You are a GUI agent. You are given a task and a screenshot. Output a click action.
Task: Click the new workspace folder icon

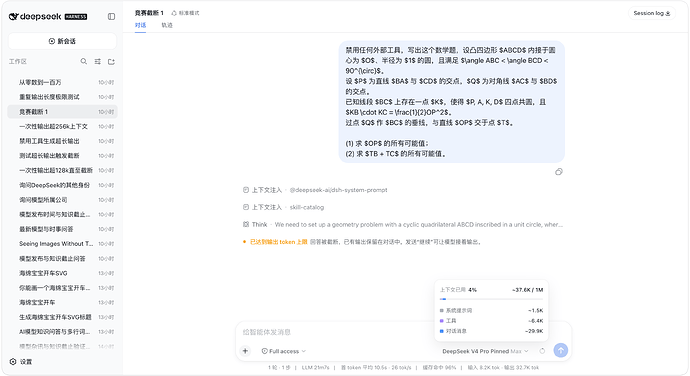111,62
